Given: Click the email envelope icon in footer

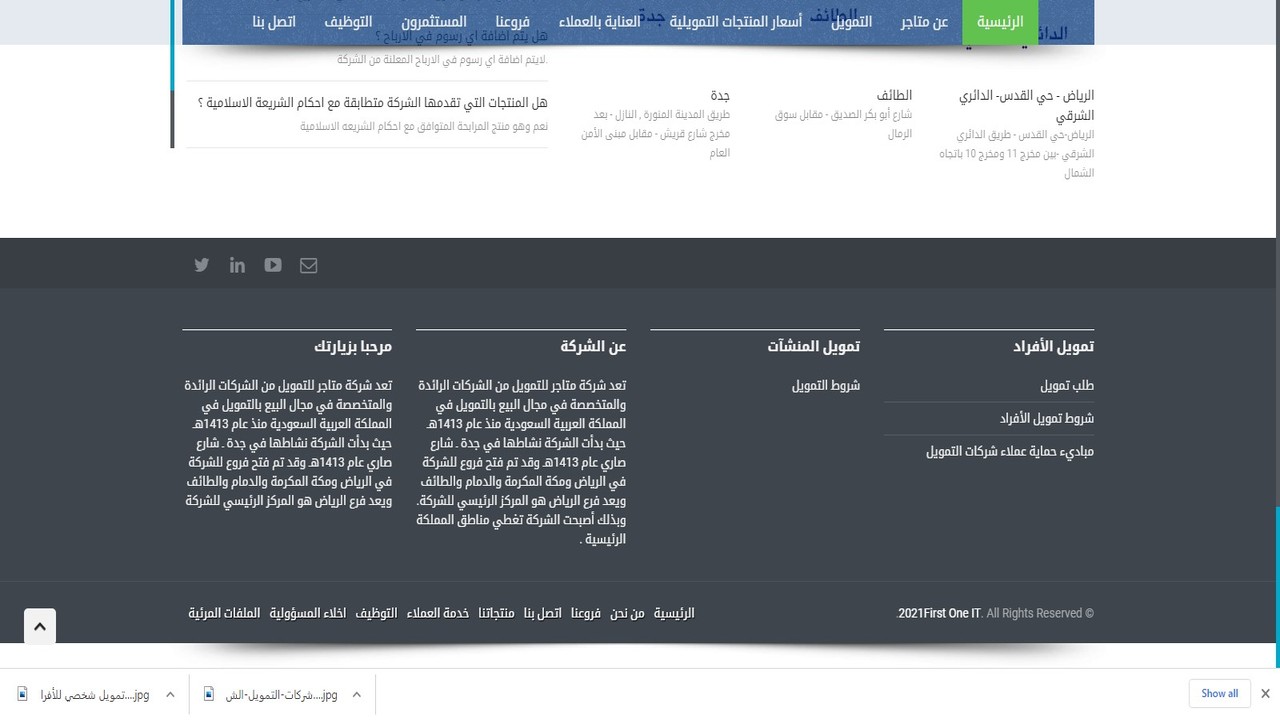Looking at the screenshot, I should coord(308,265).
